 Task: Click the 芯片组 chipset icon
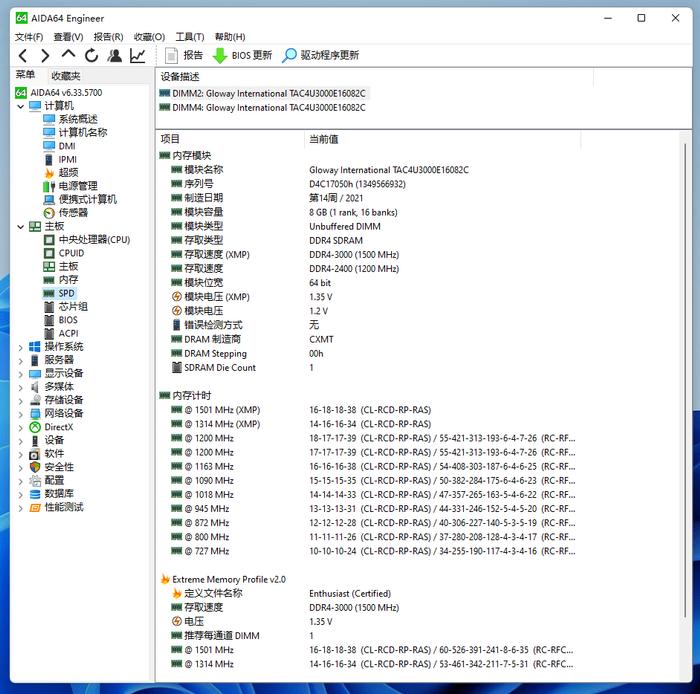[x=49, y=307]
